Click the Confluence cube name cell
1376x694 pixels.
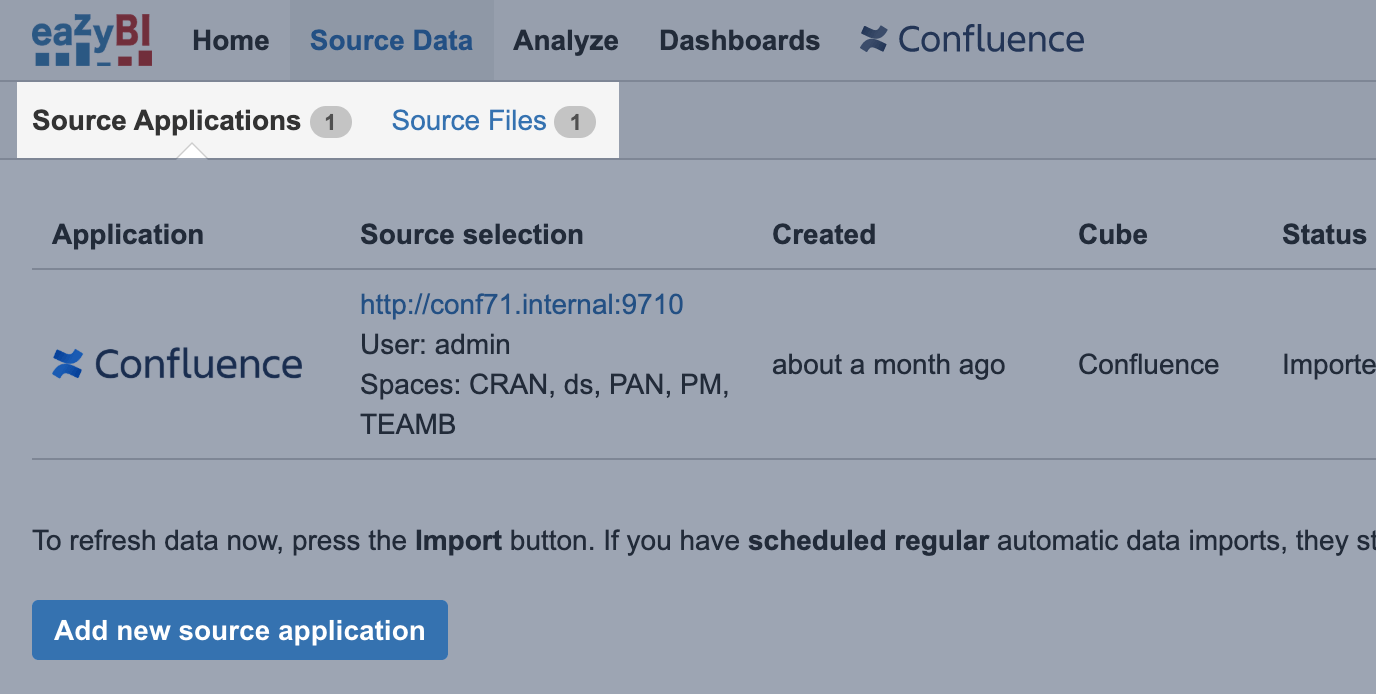tap(1148, 365)
